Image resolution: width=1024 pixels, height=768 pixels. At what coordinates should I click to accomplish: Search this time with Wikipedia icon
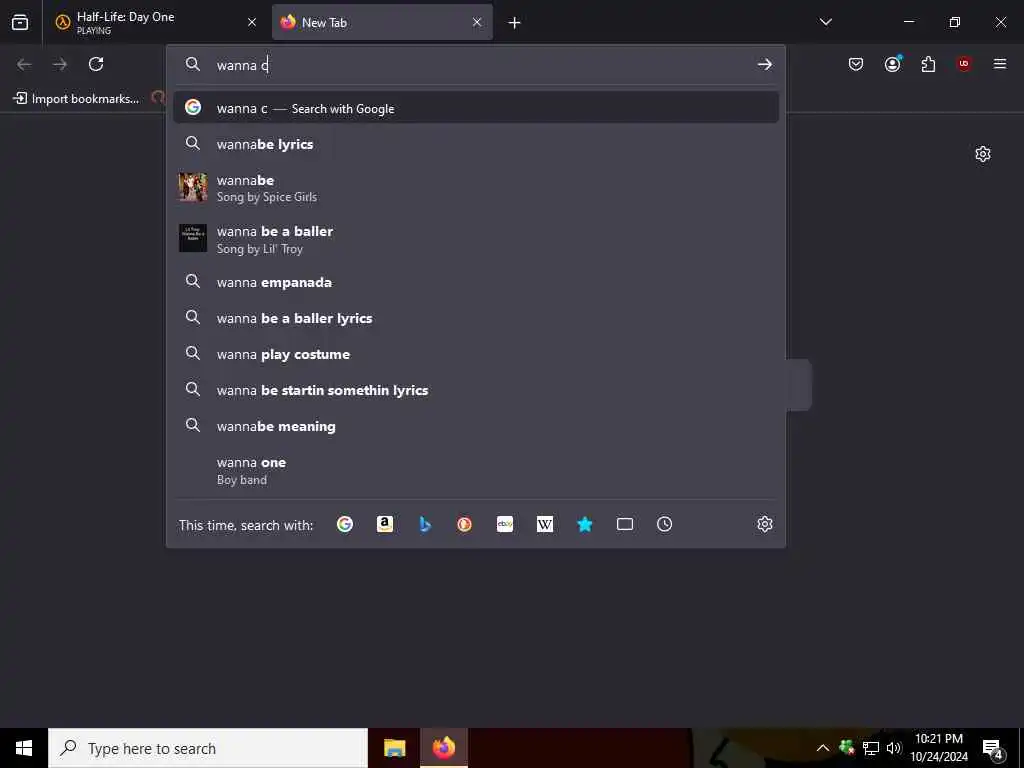(x=545, y=524)
